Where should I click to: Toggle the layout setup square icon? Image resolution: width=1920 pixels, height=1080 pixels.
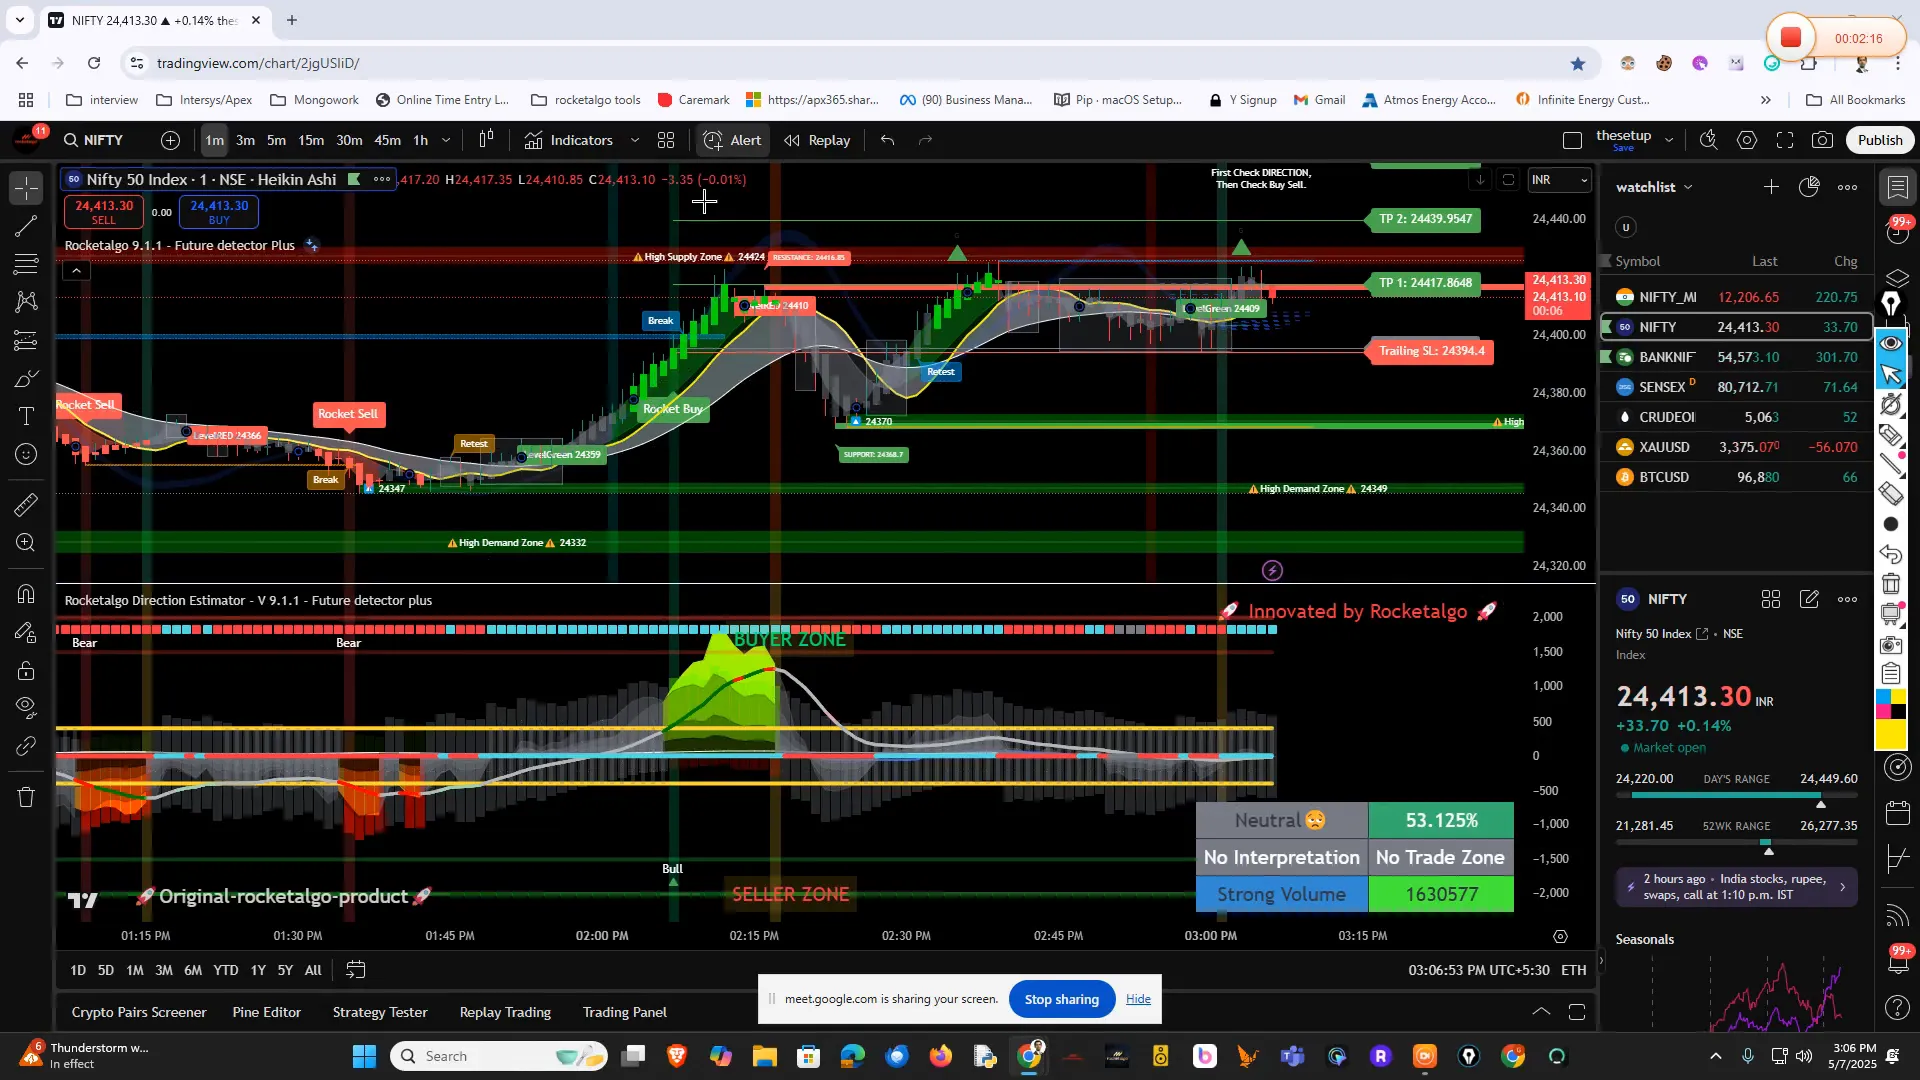pos(1572,140)
